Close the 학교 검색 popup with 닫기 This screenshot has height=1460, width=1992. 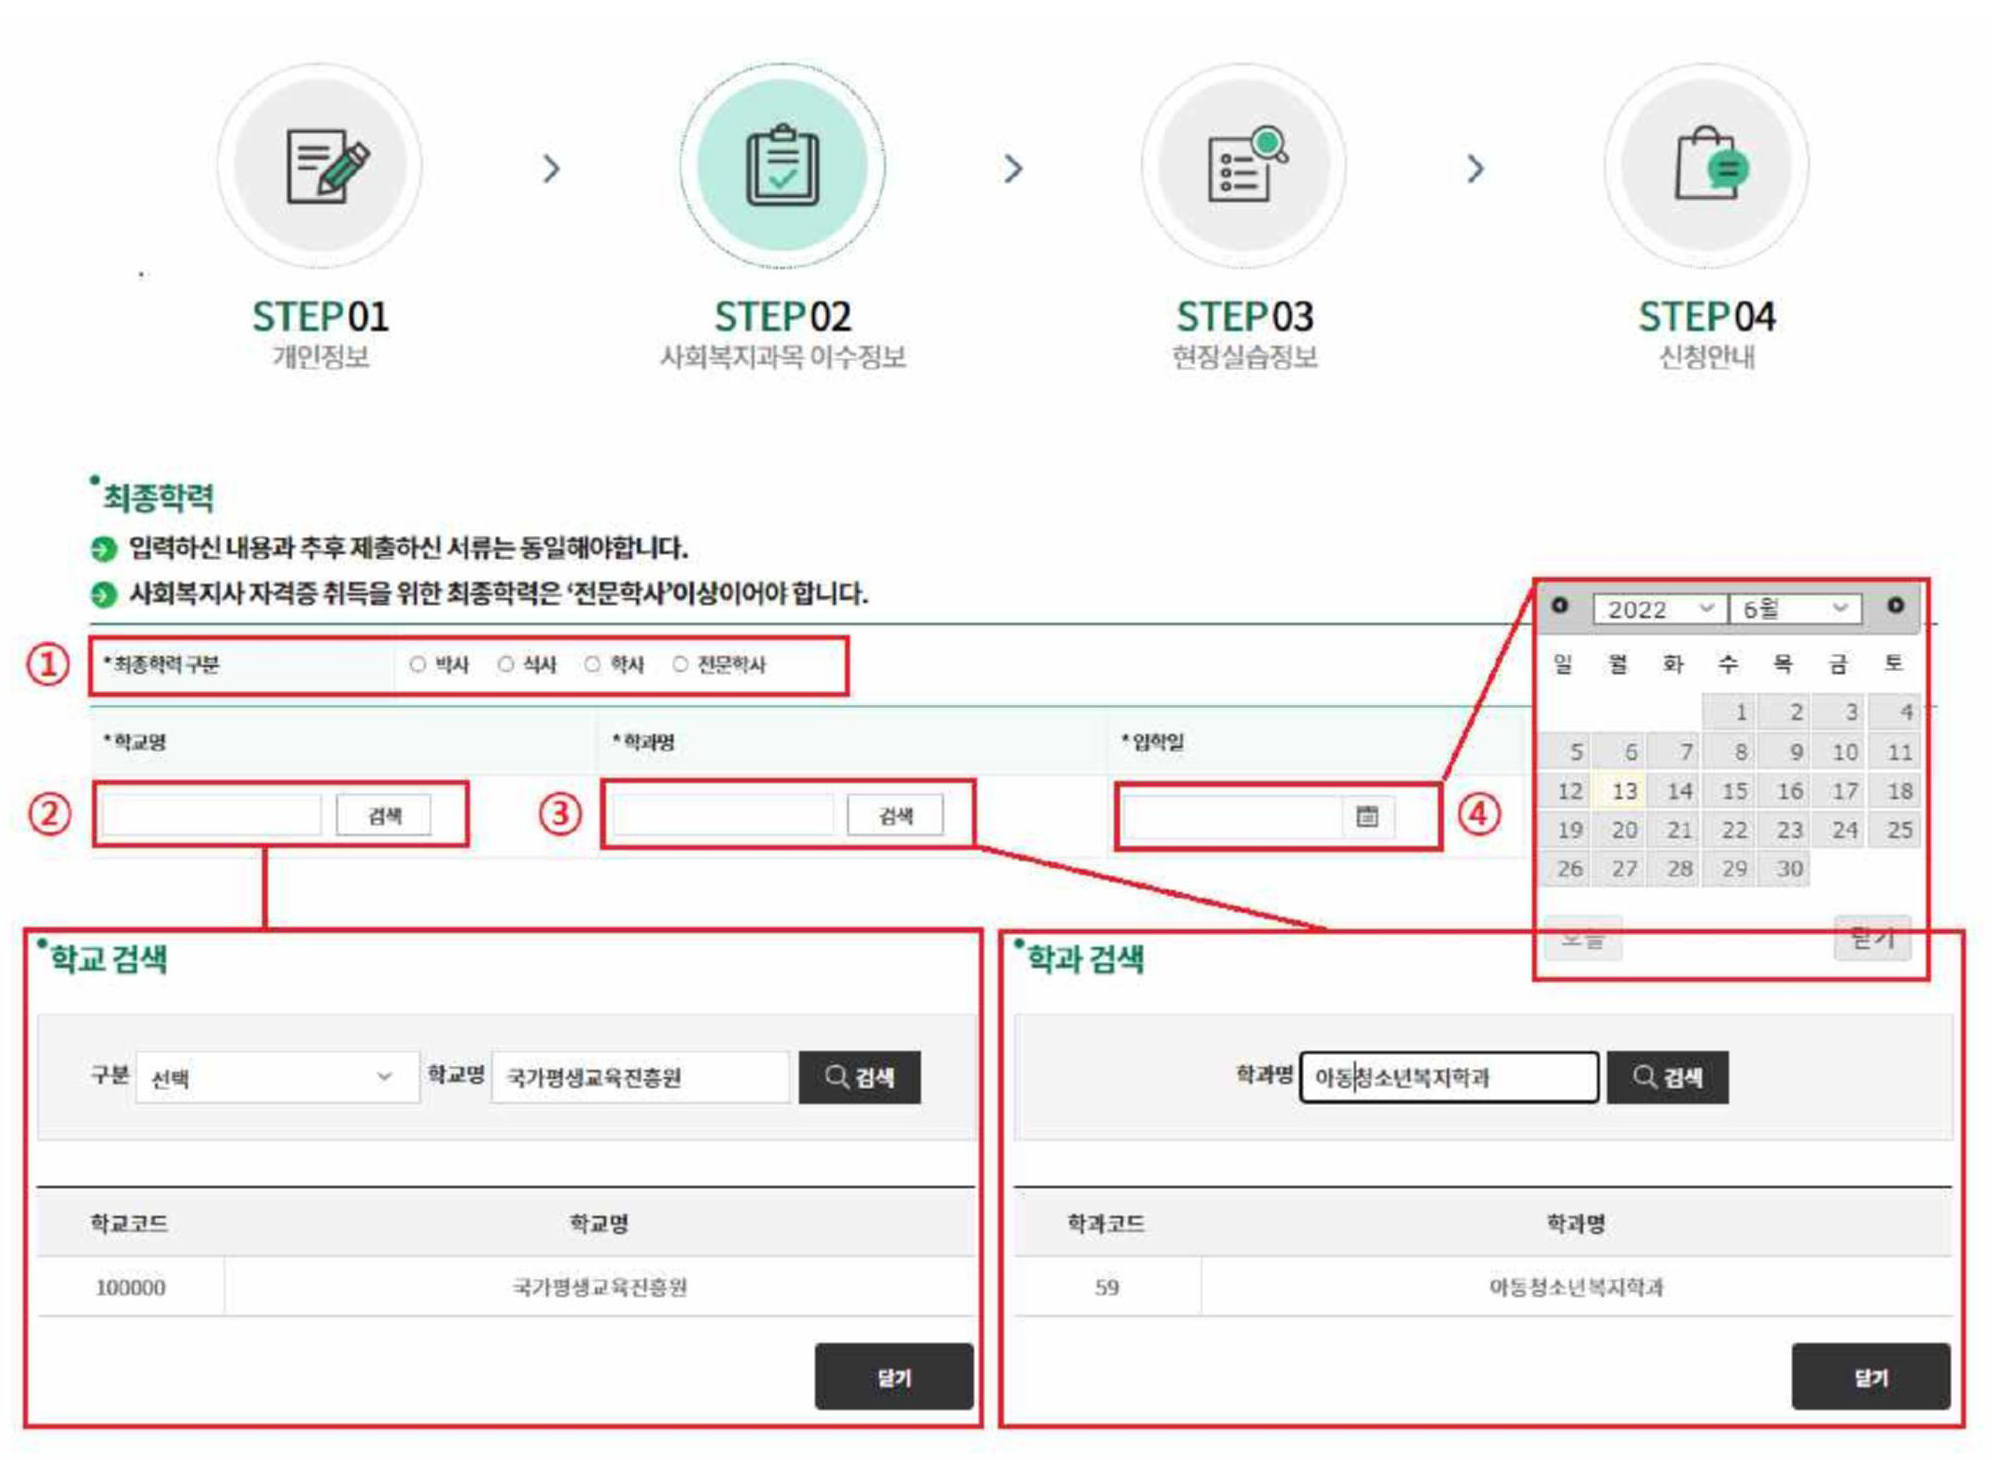[x=894, y=1377]
